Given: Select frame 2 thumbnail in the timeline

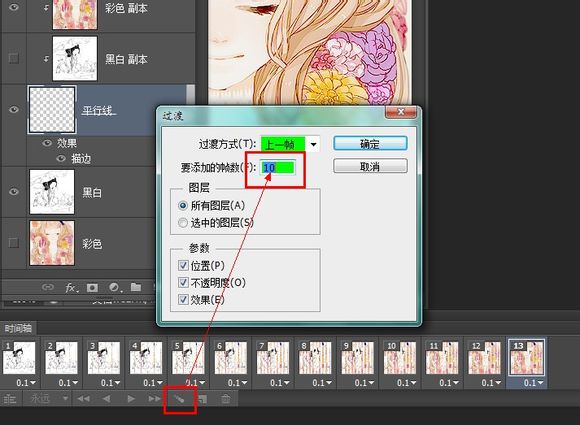Looking at the screenshot, I should (61, 358).
